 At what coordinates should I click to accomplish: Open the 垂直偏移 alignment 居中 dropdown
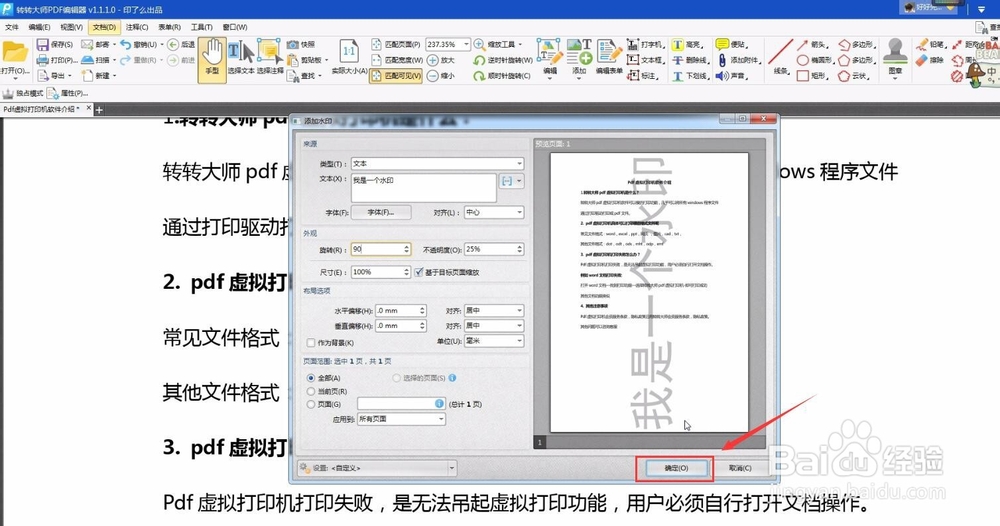pos(494,326)
